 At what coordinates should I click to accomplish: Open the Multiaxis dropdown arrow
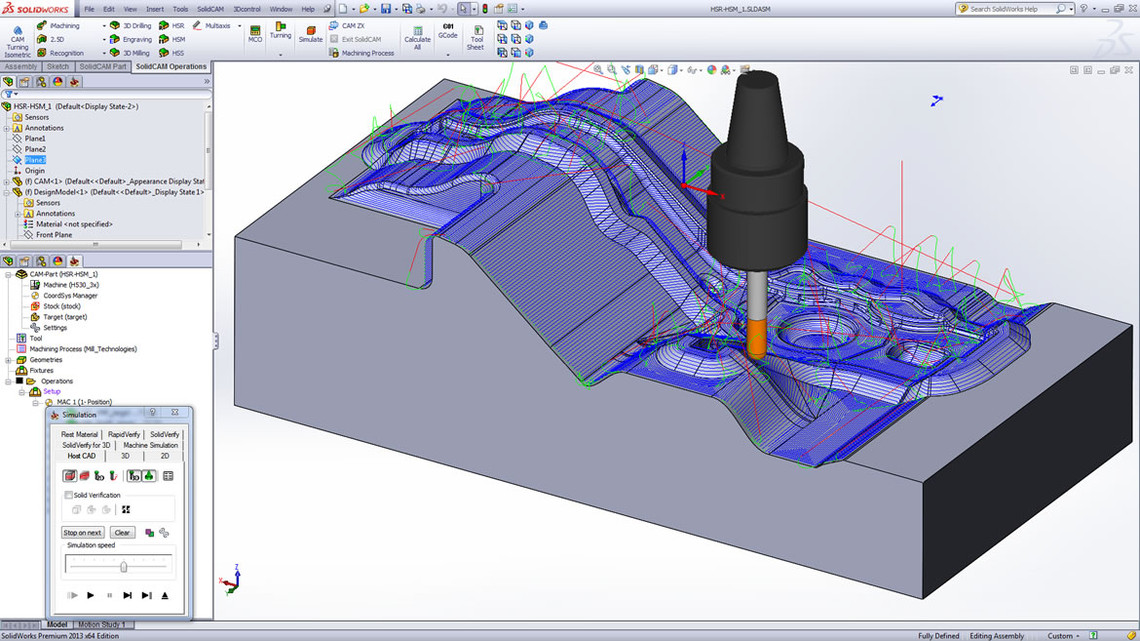coord(239,26)
